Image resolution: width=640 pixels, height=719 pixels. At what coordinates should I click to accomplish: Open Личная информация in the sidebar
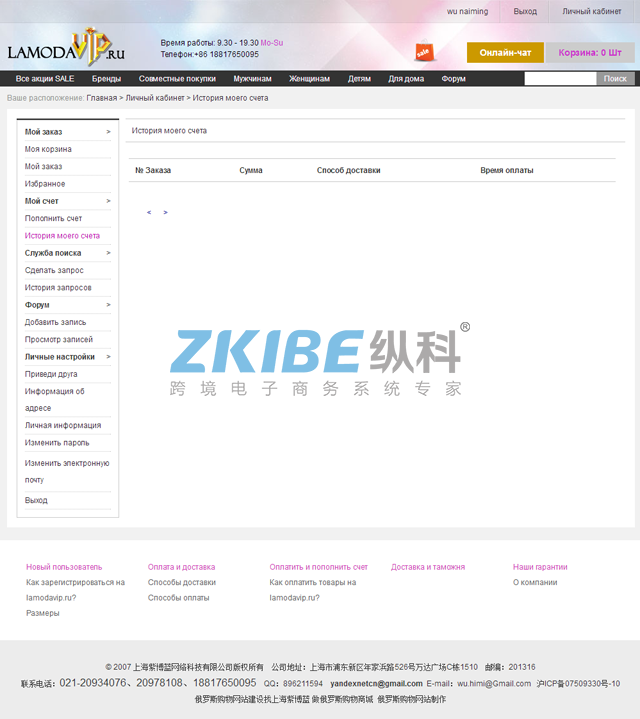pos(63,426)
